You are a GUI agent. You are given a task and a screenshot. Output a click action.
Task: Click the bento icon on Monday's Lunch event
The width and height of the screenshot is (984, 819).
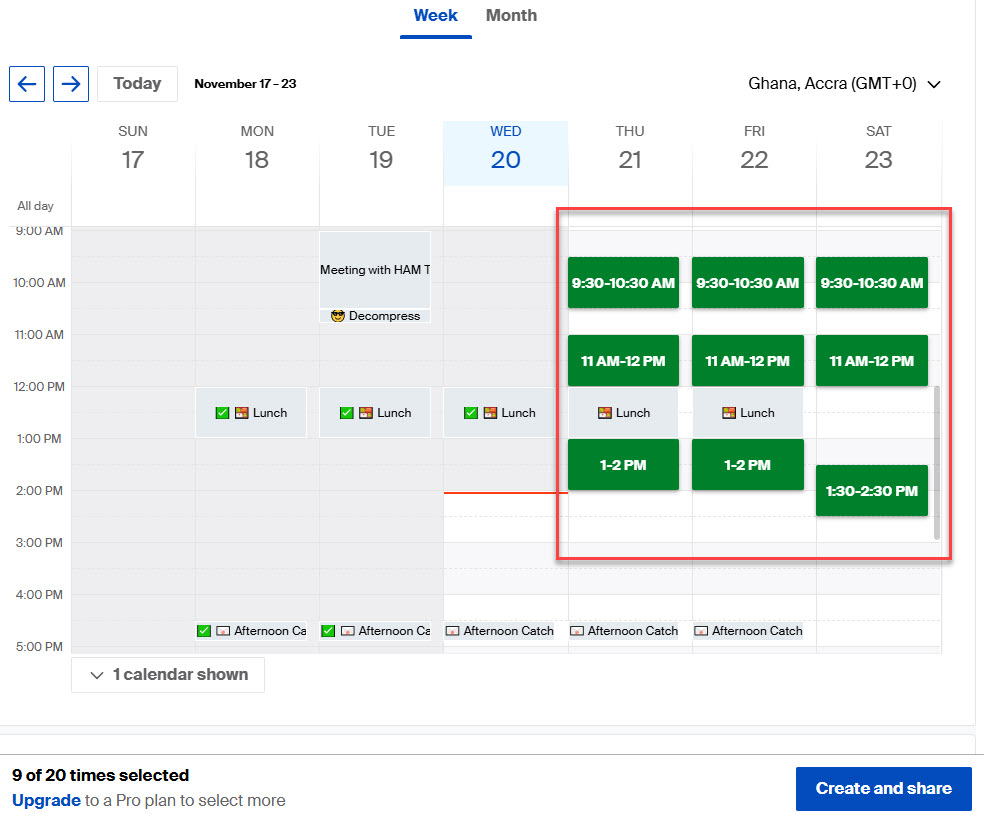tap(243, 412)
